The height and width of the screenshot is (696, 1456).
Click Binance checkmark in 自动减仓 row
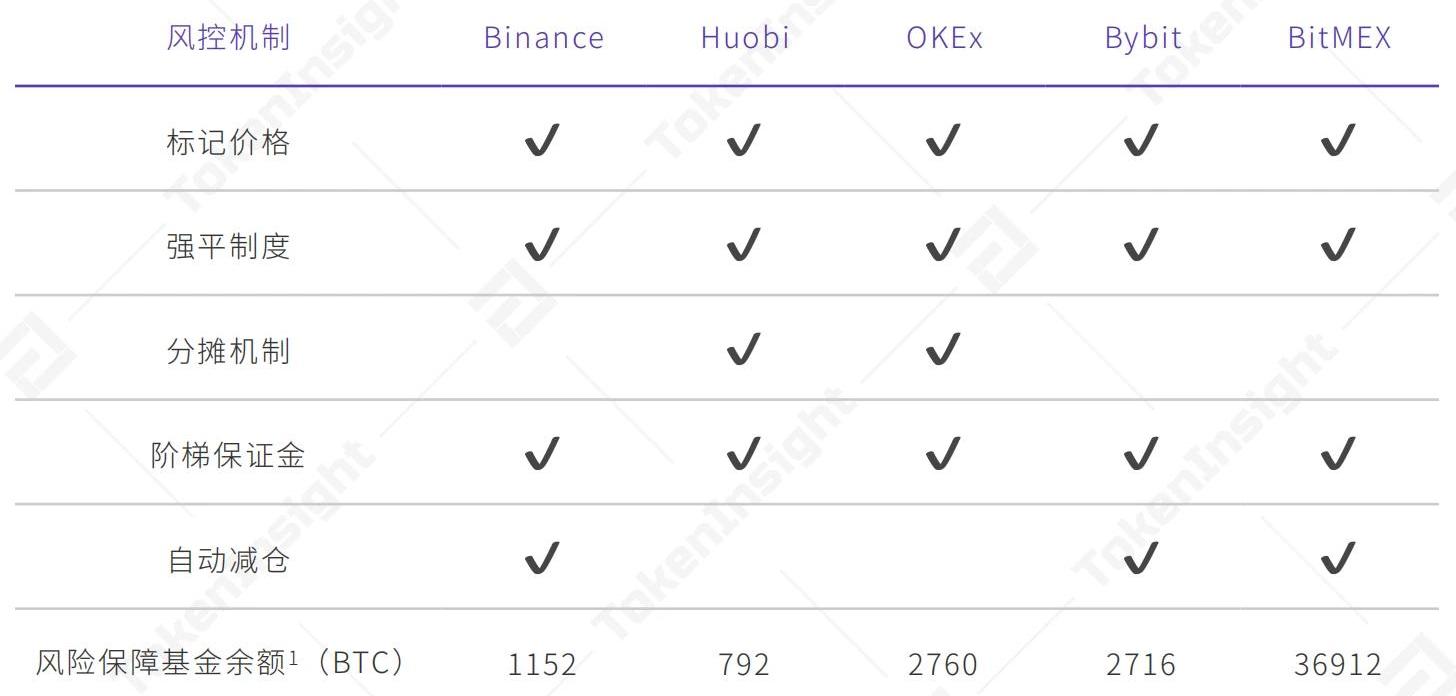pos(542,558)
